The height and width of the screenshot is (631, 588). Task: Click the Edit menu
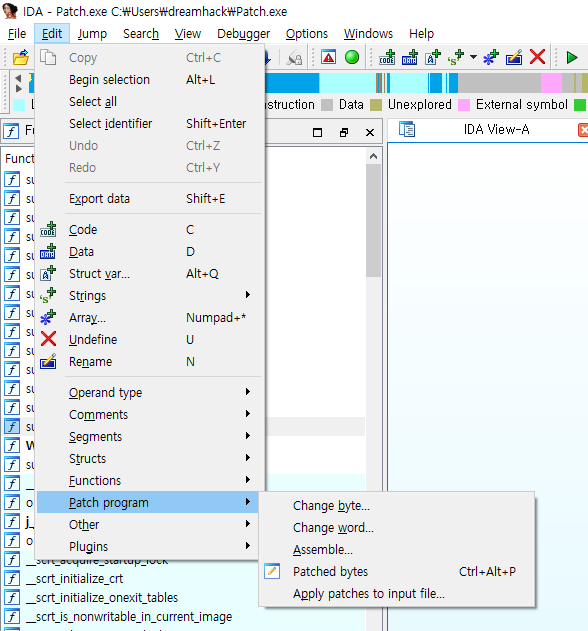click(x=52, y=33)
